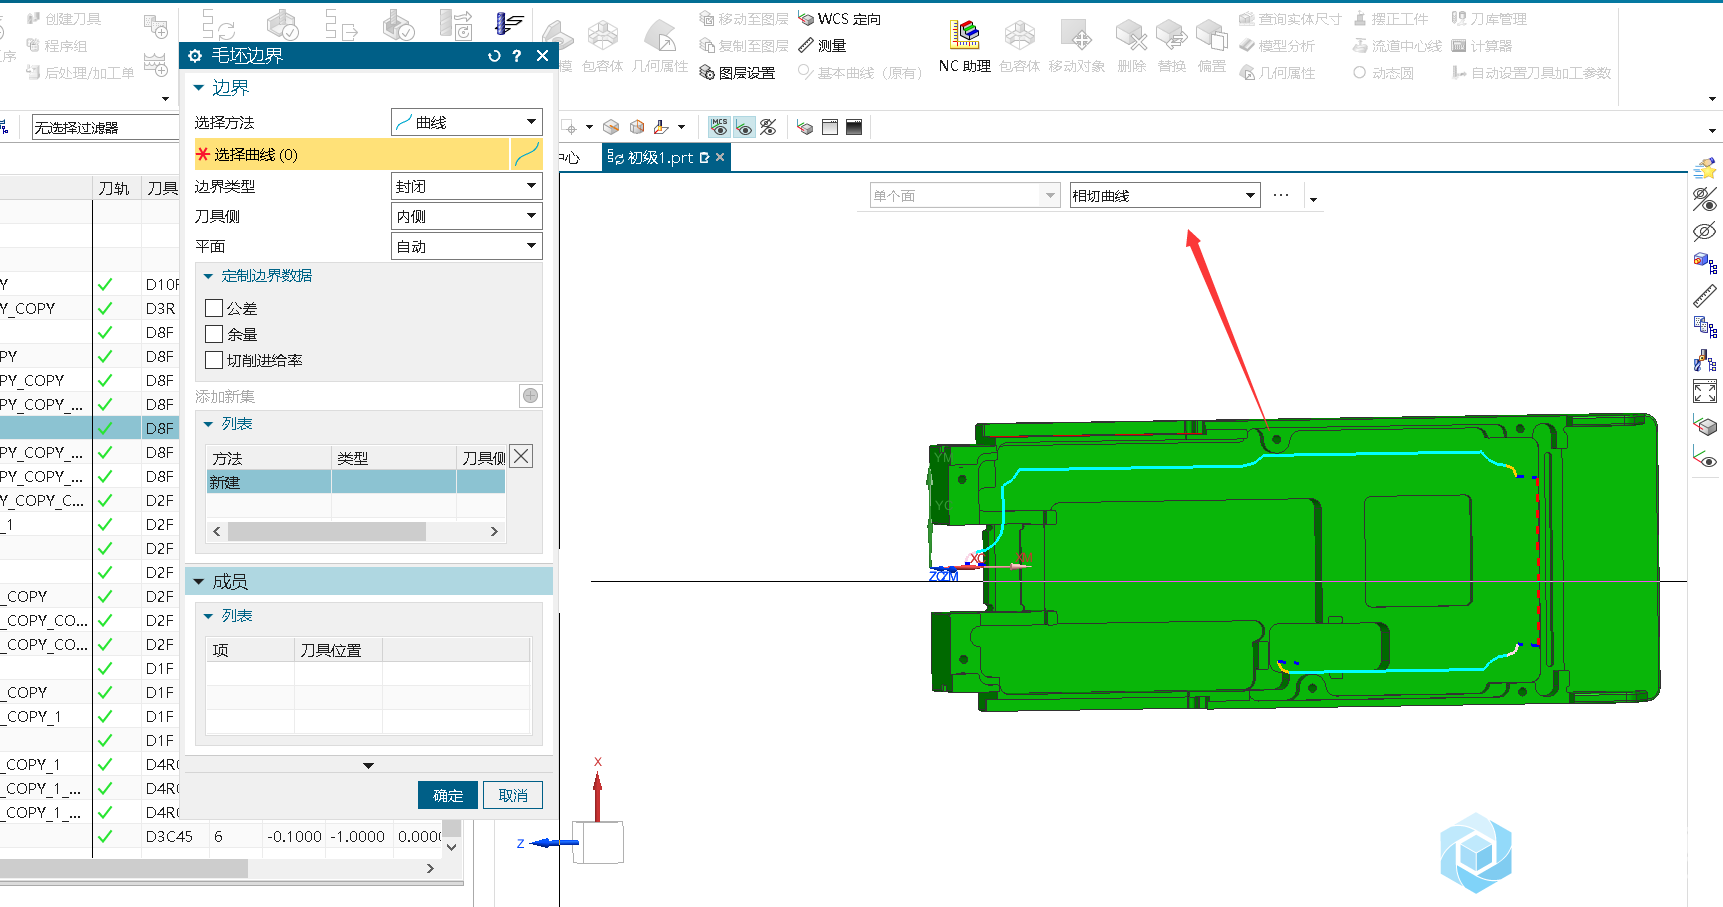Image resolution: width=1723 pixels, height=907 pixels.
Task: Open the 无选择过滤器 selection filter dropdown
Action: tap(105, 127)
